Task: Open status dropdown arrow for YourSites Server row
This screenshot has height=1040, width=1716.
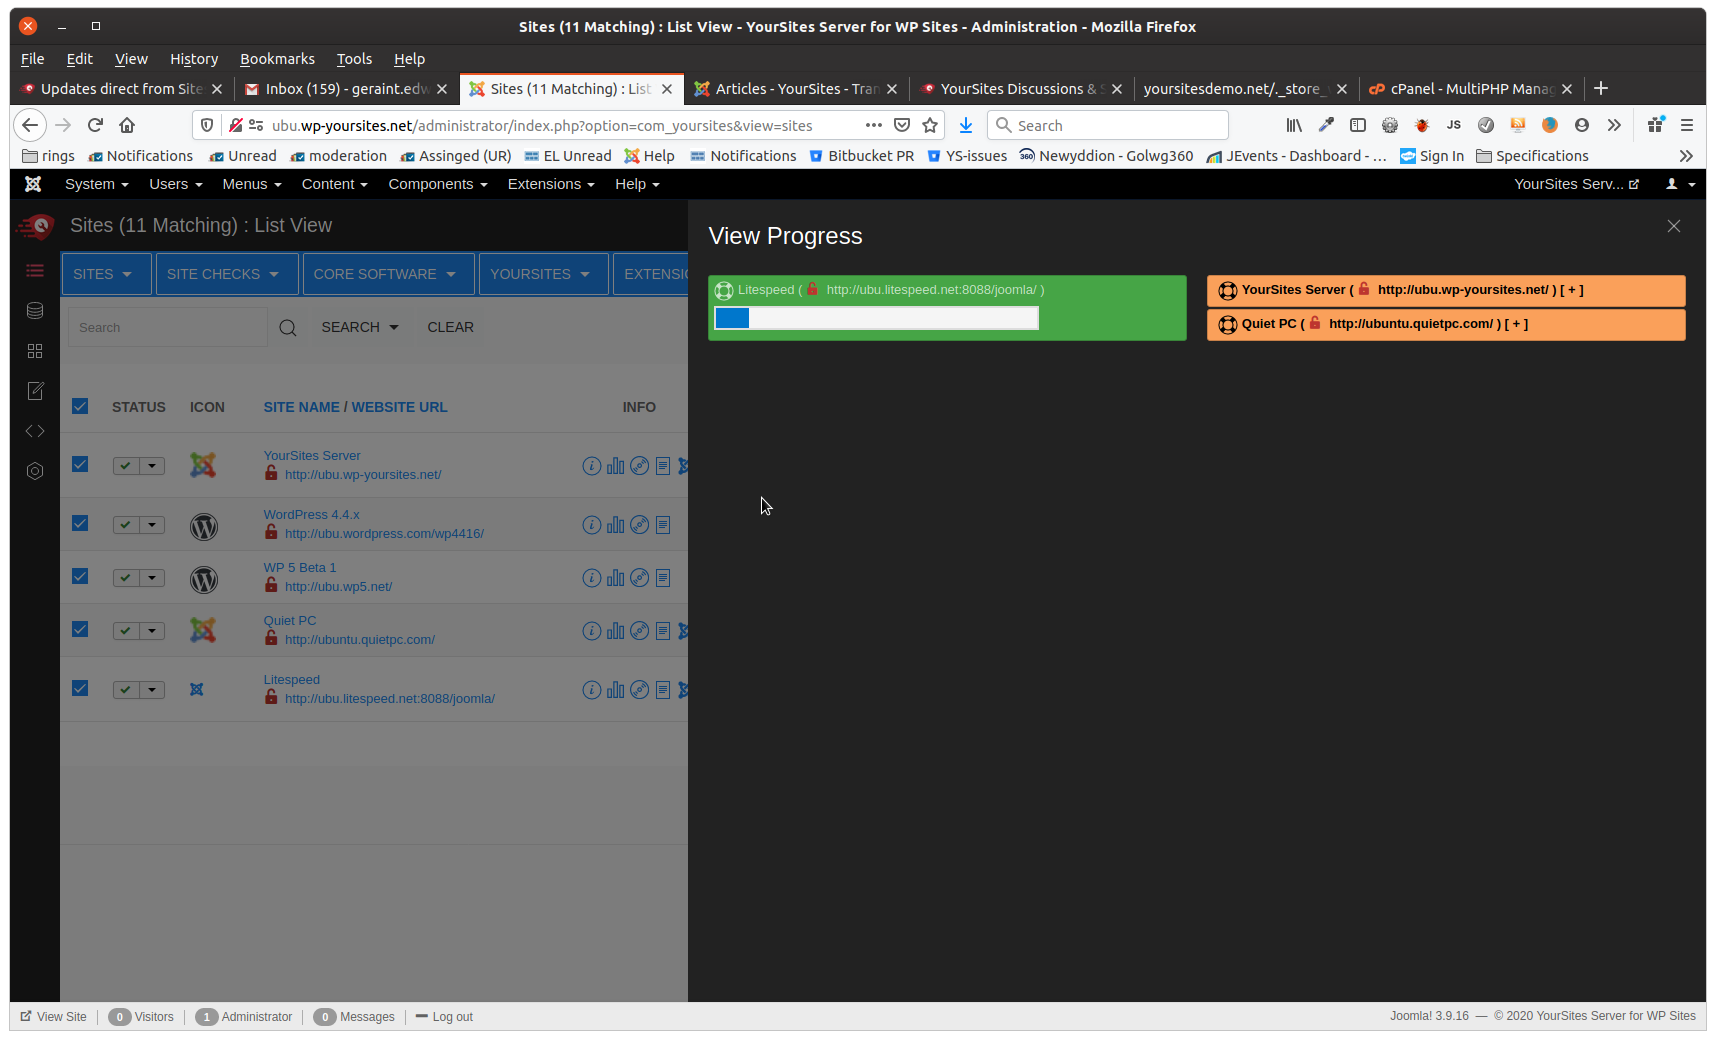Action: click(152, 466)
